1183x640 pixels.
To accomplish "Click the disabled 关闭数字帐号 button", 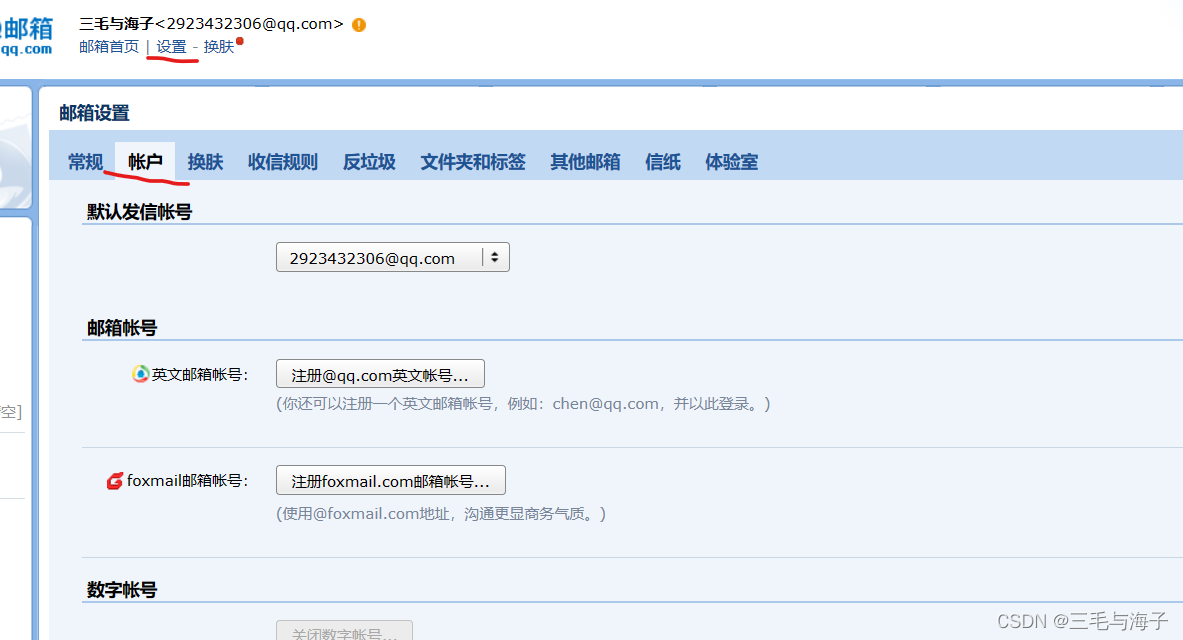I will click(x=344, y=632).
